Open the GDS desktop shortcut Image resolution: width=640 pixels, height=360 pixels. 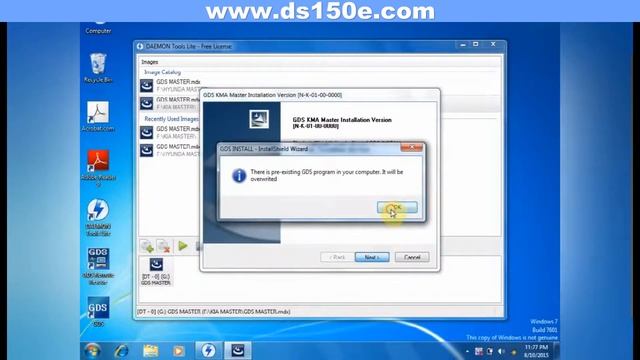(98, 312)
